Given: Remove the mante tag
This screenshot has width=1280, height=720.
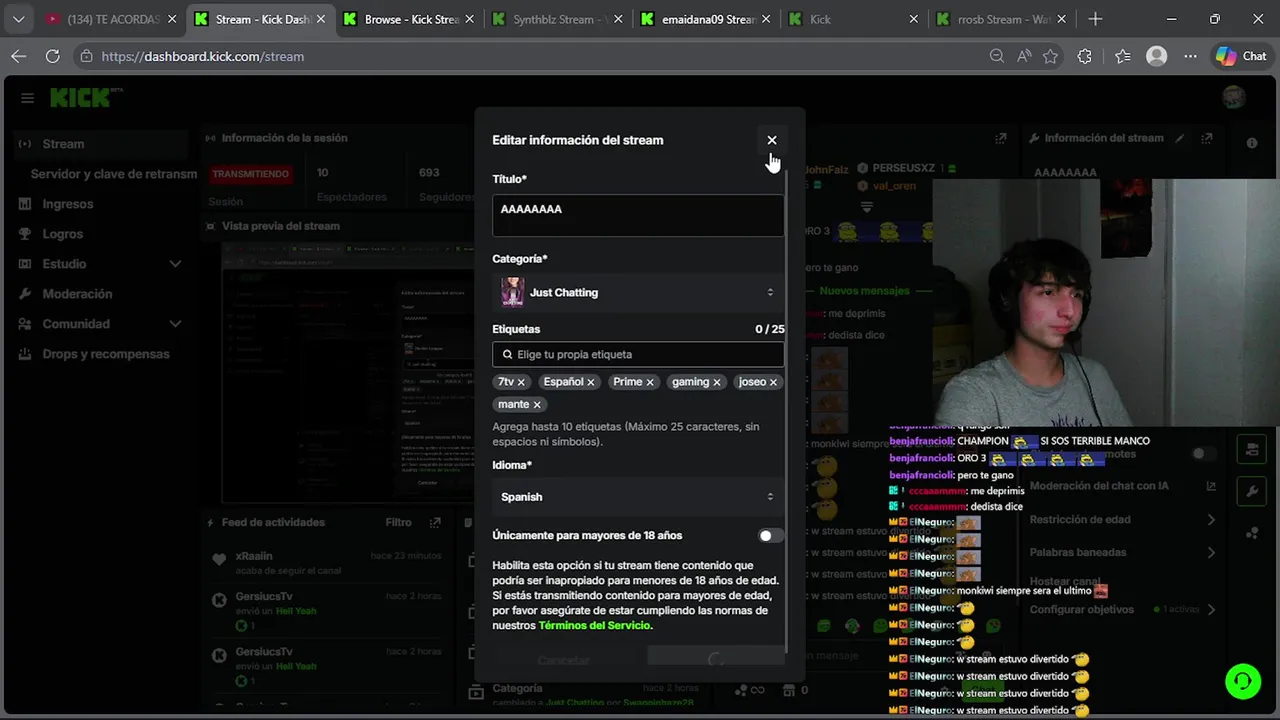Looking at the screenshot, I should 537,404.
